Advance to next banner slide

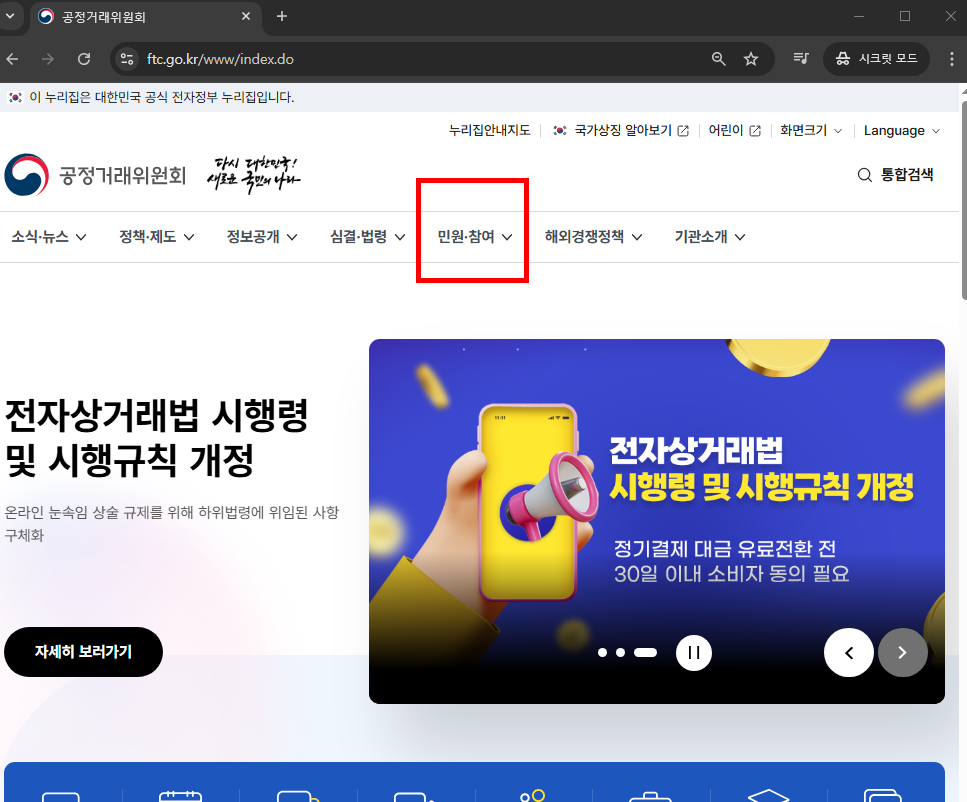click(x=902, y=652)
